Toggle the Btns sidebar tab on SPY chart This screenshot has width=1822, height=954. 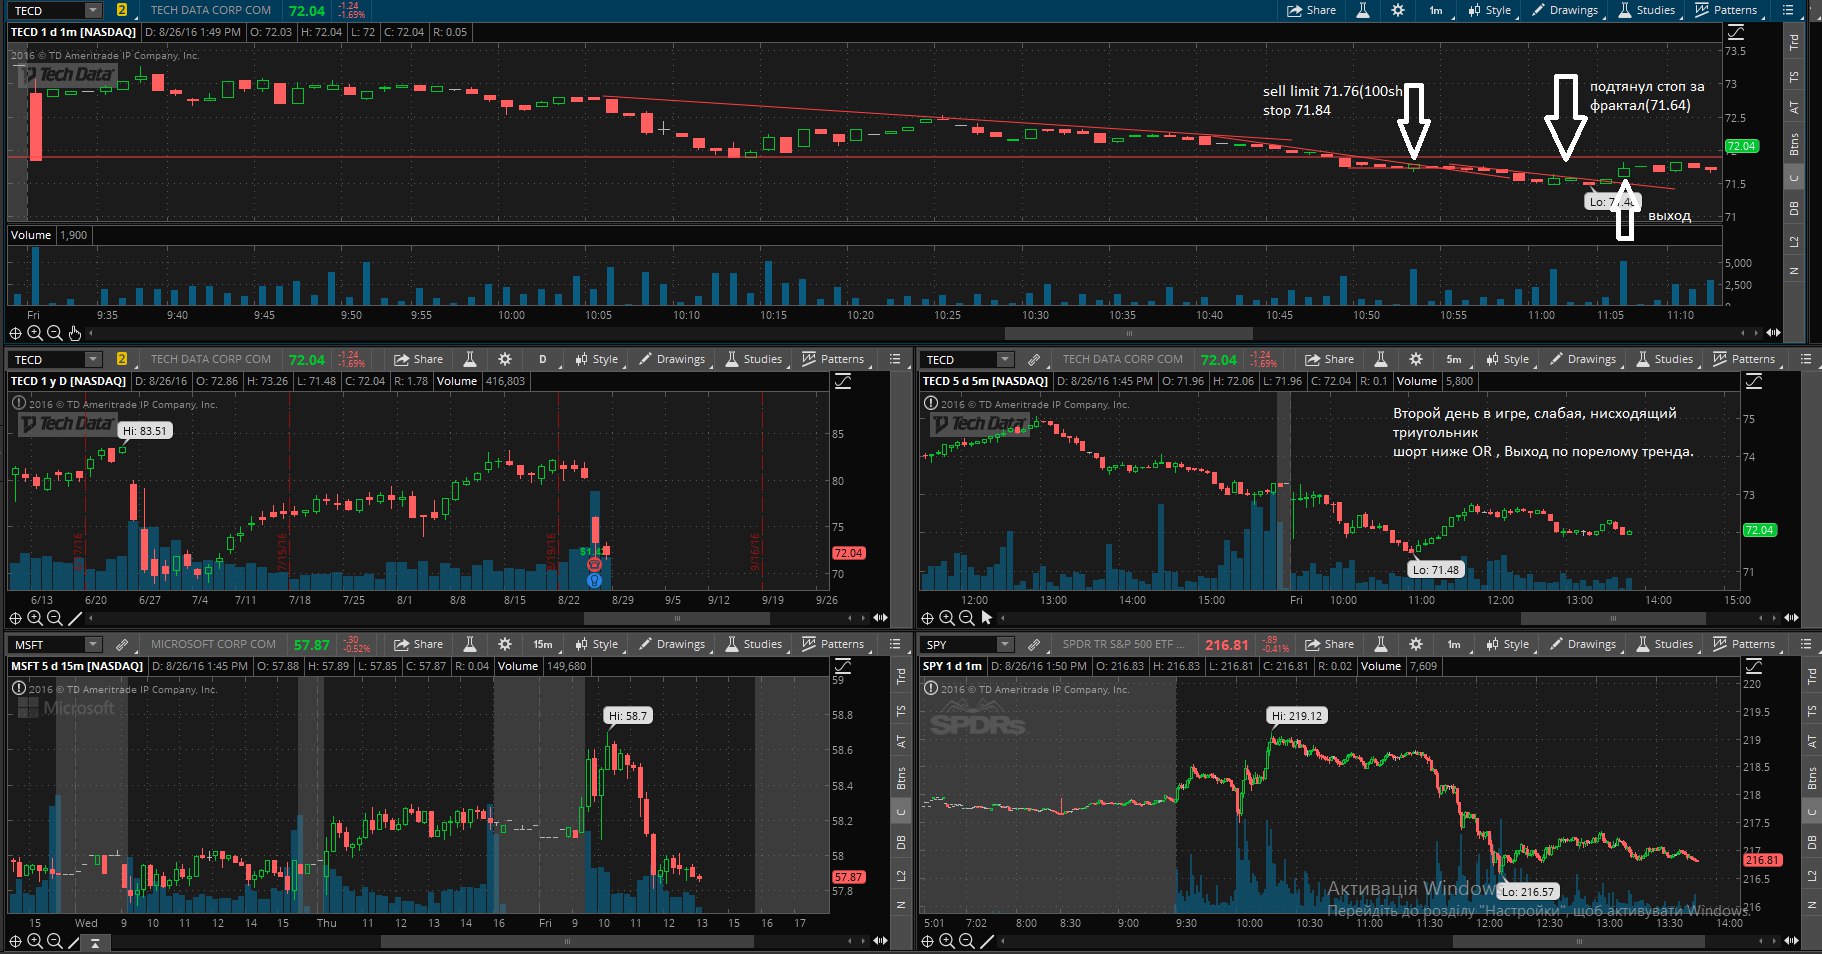(x=1812, y=778)
